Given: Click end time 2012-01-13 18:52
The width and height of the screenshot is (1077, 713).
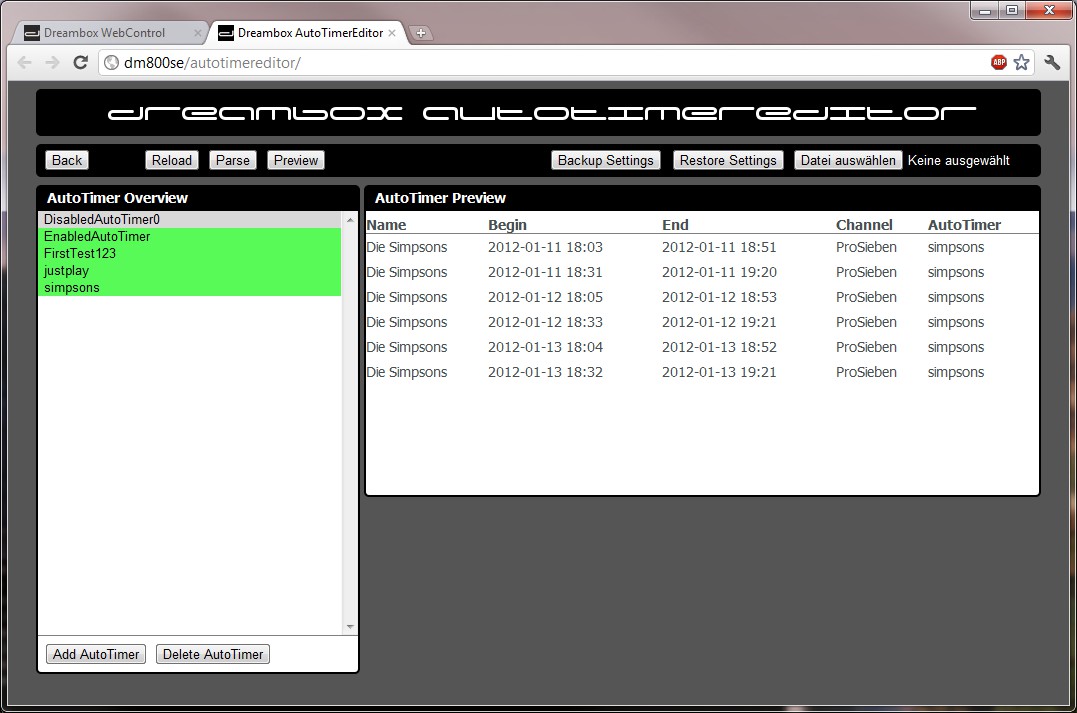Looking at the screenshot, I should [x=719, y=348].
